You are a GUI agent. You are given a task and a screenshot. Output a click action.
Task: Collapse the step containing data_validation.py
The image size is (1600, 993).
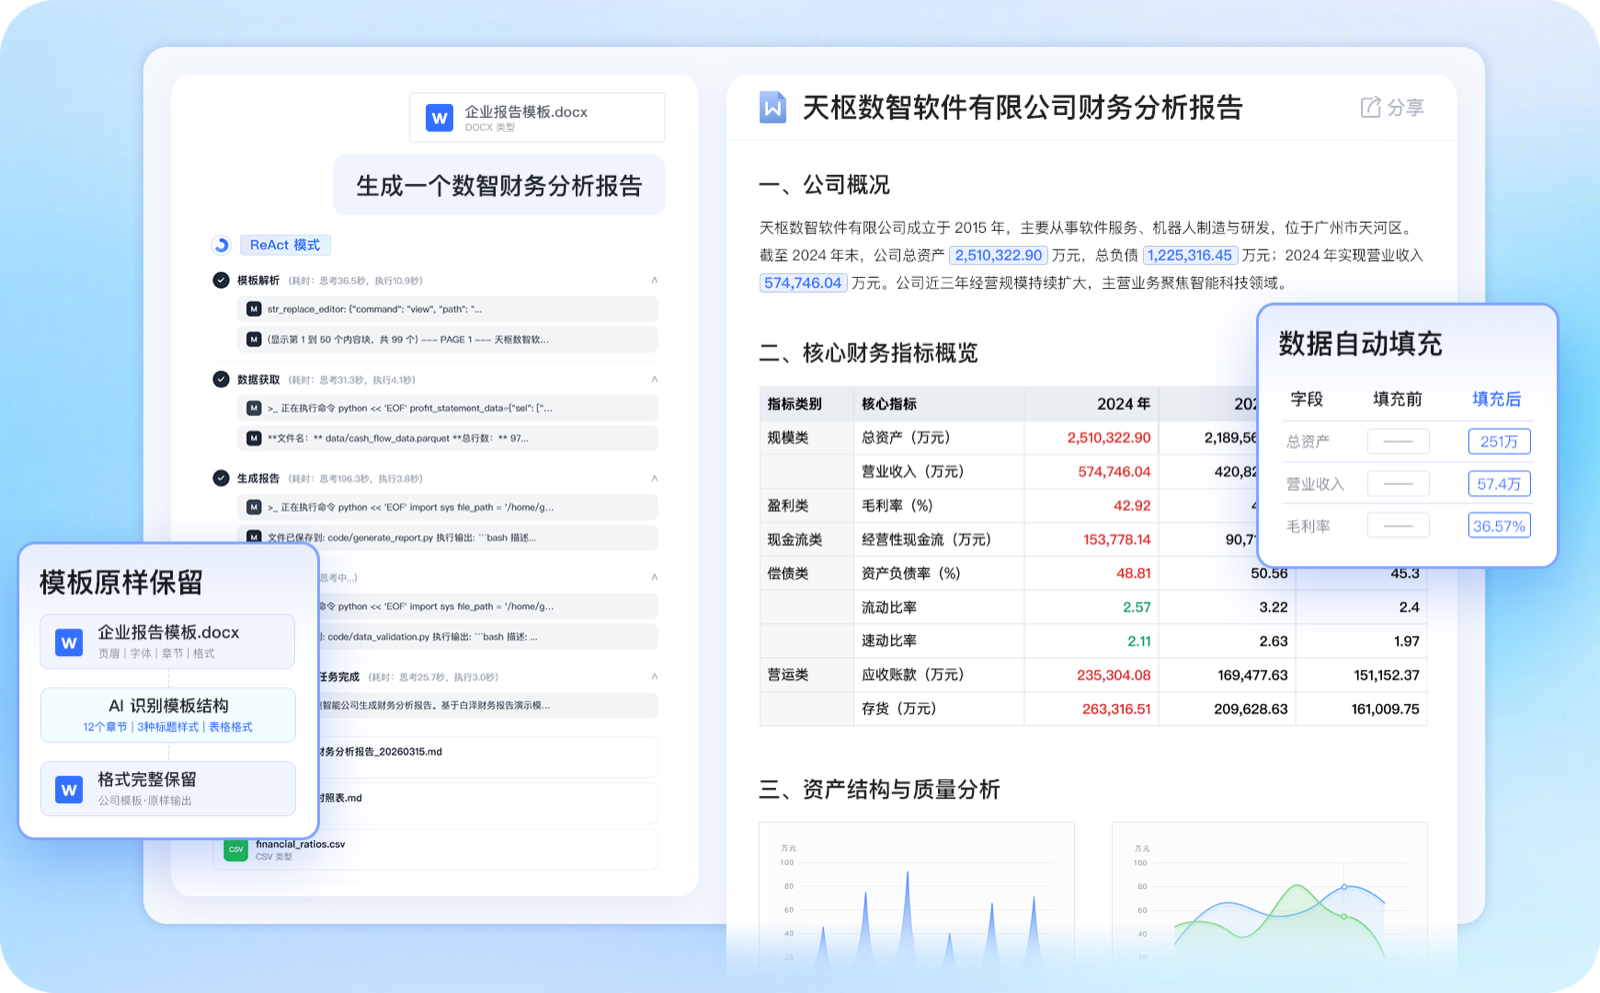point(654,577)
